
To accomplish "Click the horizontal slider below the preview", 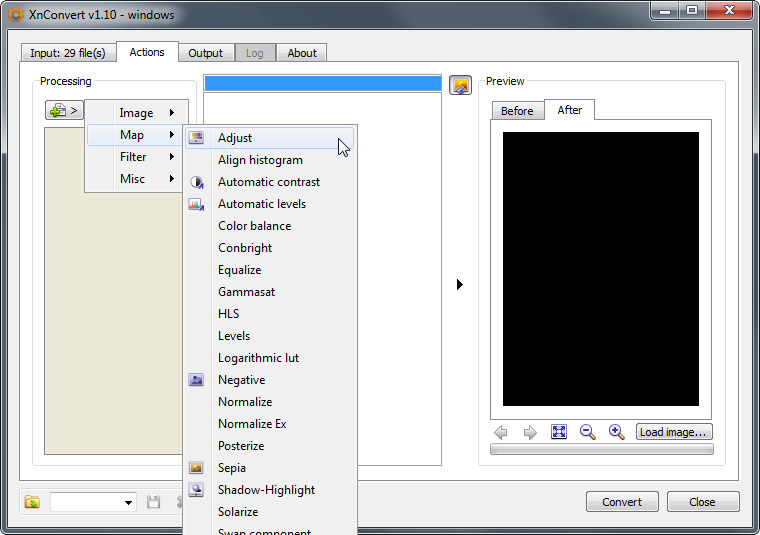I will click(x=601, y=450).
